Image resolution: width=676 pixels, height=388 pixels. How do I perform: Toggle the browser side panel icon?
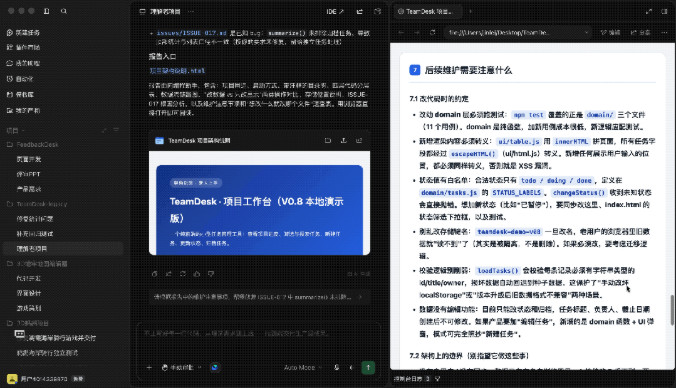(664, 12)
